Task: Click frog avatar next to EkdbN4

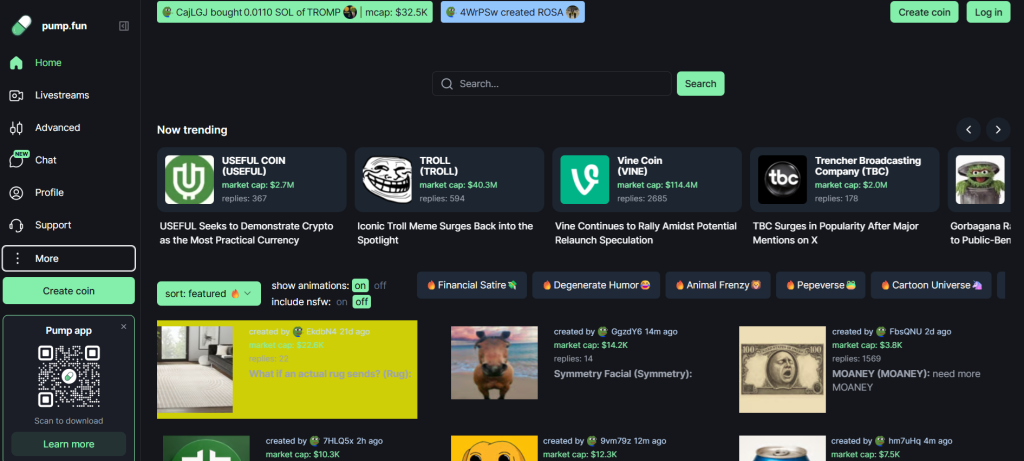Action: 298,332
